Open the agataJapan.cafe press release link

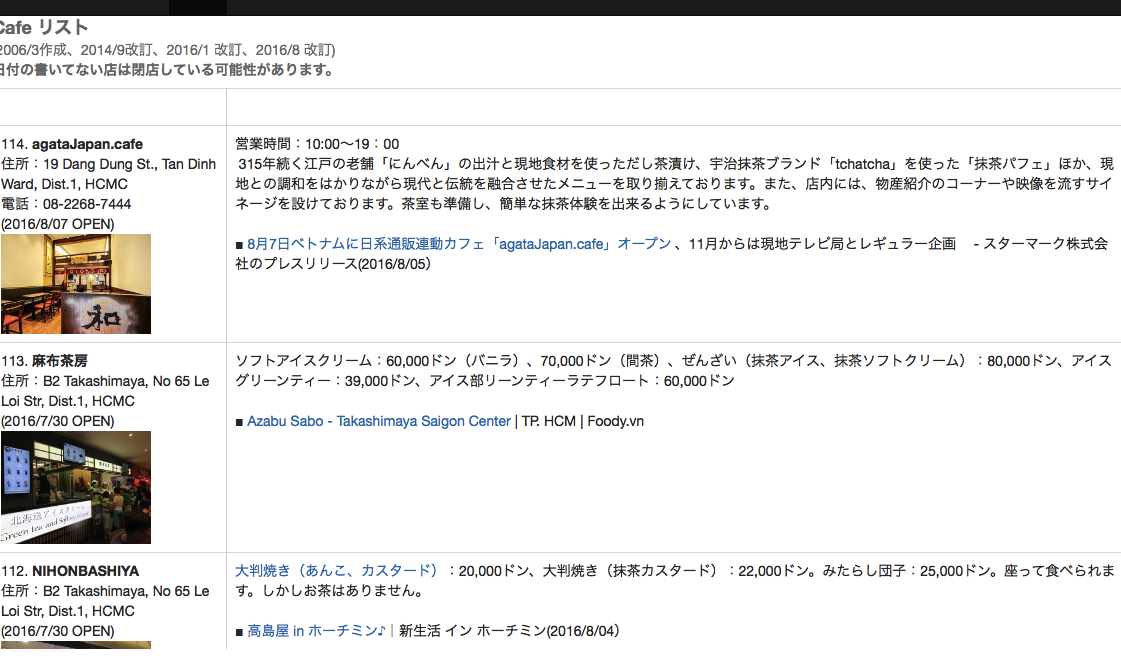(x=459, y=244)
